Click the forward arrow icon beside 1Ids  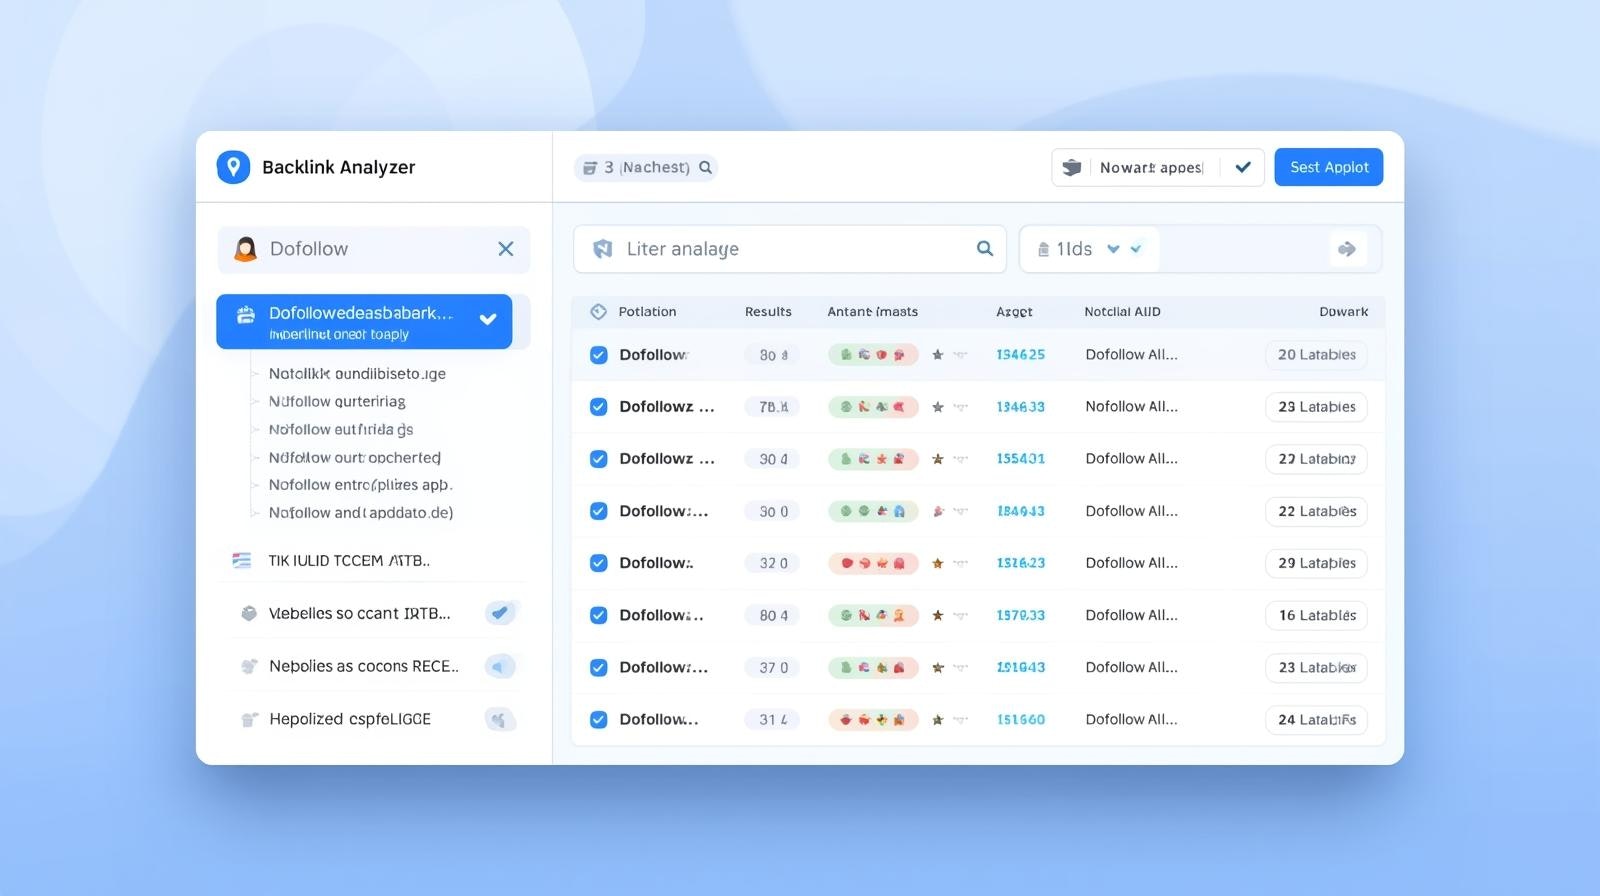[1347, 249]
